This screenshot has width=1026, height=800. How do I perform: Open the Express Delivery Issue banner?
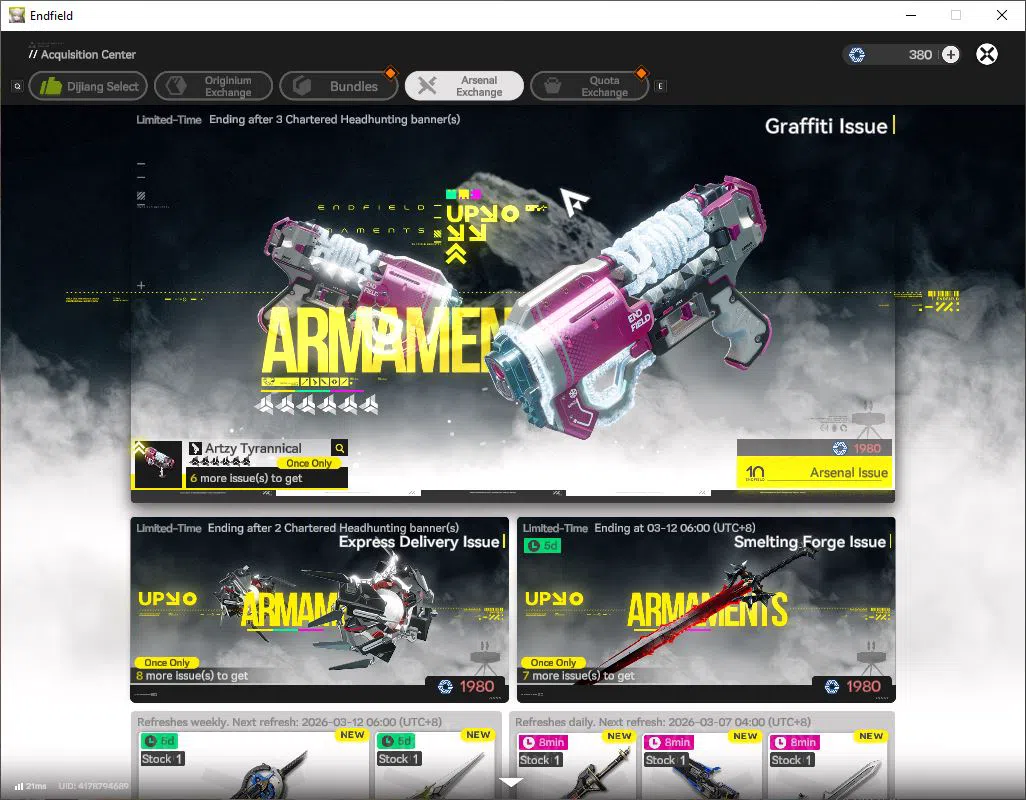(319, 610)
